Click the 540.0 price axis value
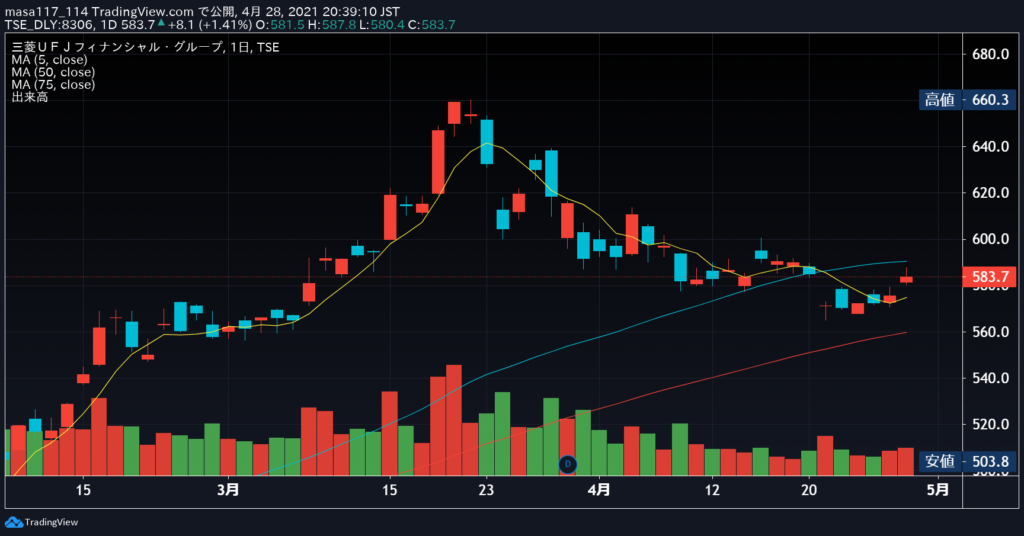 point(991,378)
